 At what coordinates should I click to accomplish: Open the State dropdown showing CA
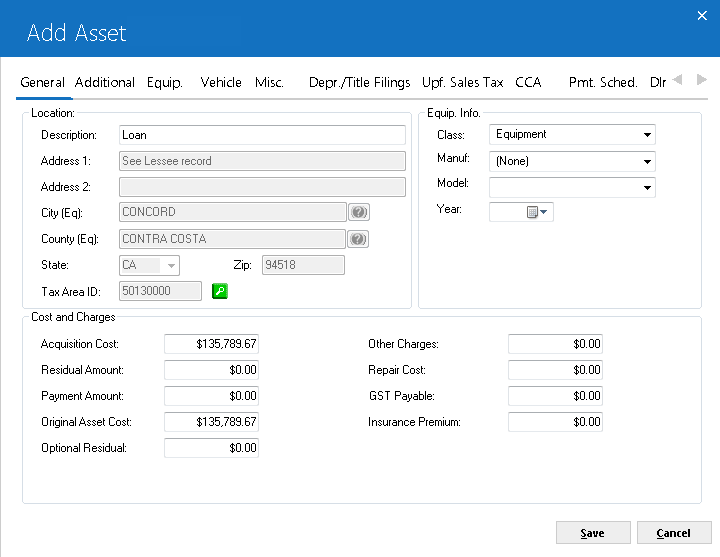(x=171, y=265)
